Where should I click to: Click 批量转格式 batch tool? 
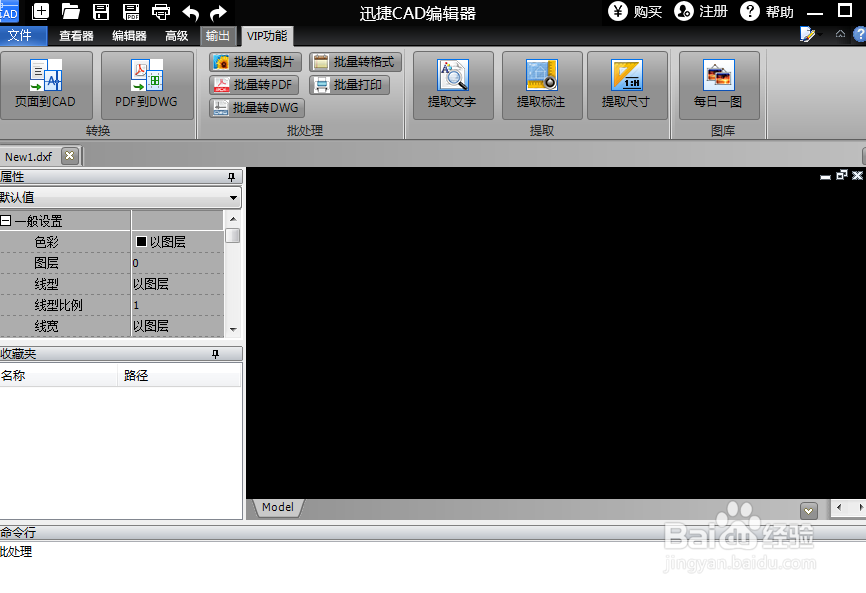tap(355, 62)
